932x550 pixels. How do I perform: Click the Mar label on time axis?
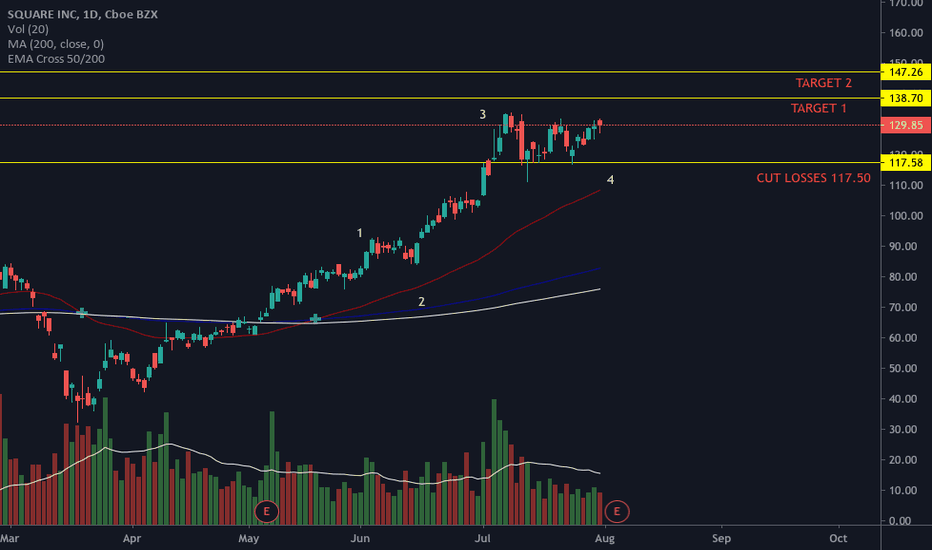click(10, 539)
